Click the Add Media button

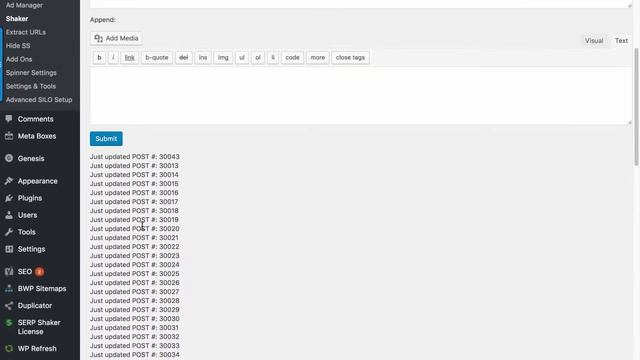(x=116, y=38)
